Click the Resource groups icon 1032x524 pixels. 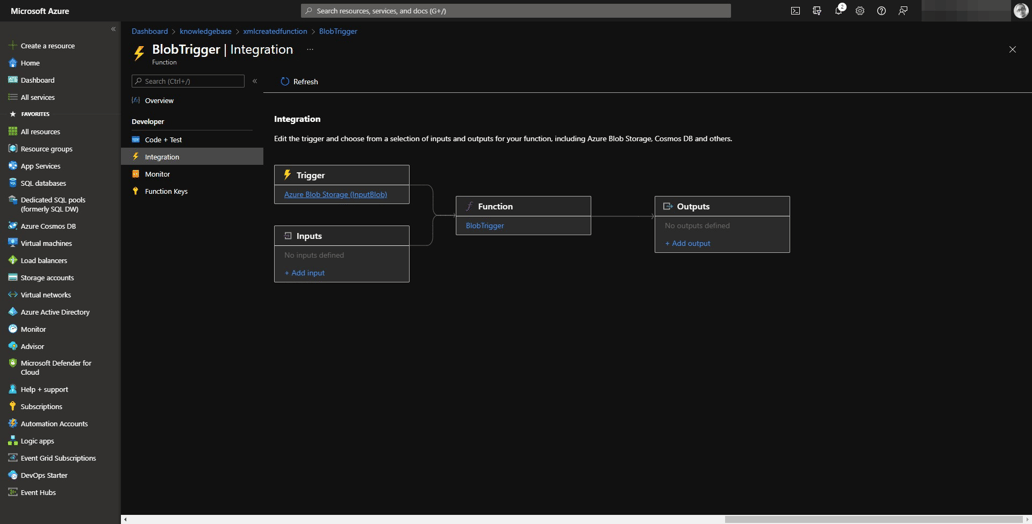pos(13,149)
